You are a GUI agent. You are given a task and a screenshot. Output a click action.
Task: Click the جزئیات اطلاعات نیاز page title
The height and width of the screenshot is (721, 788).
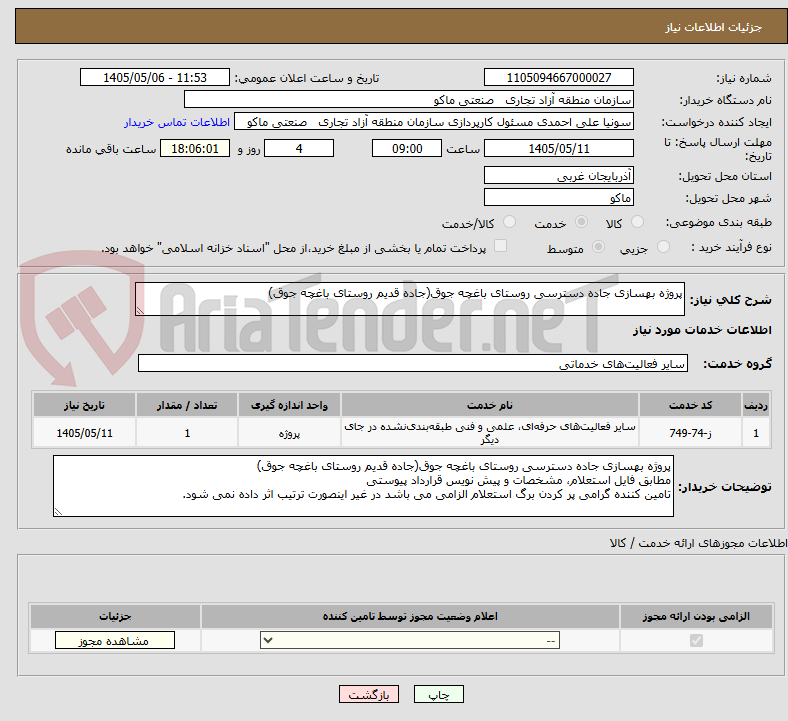[x=714, y=27]
